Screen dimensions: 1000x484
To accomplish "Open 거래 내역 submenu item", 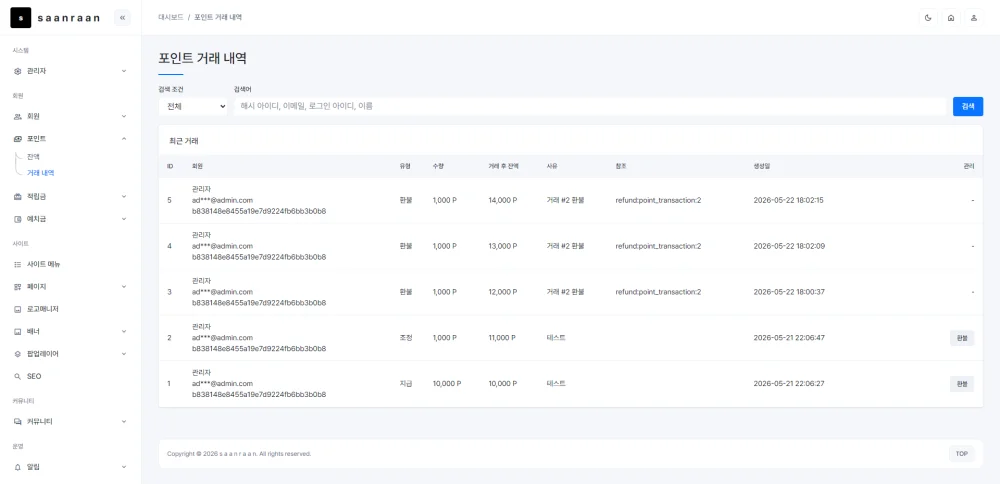I will click(x=41, y=173).
